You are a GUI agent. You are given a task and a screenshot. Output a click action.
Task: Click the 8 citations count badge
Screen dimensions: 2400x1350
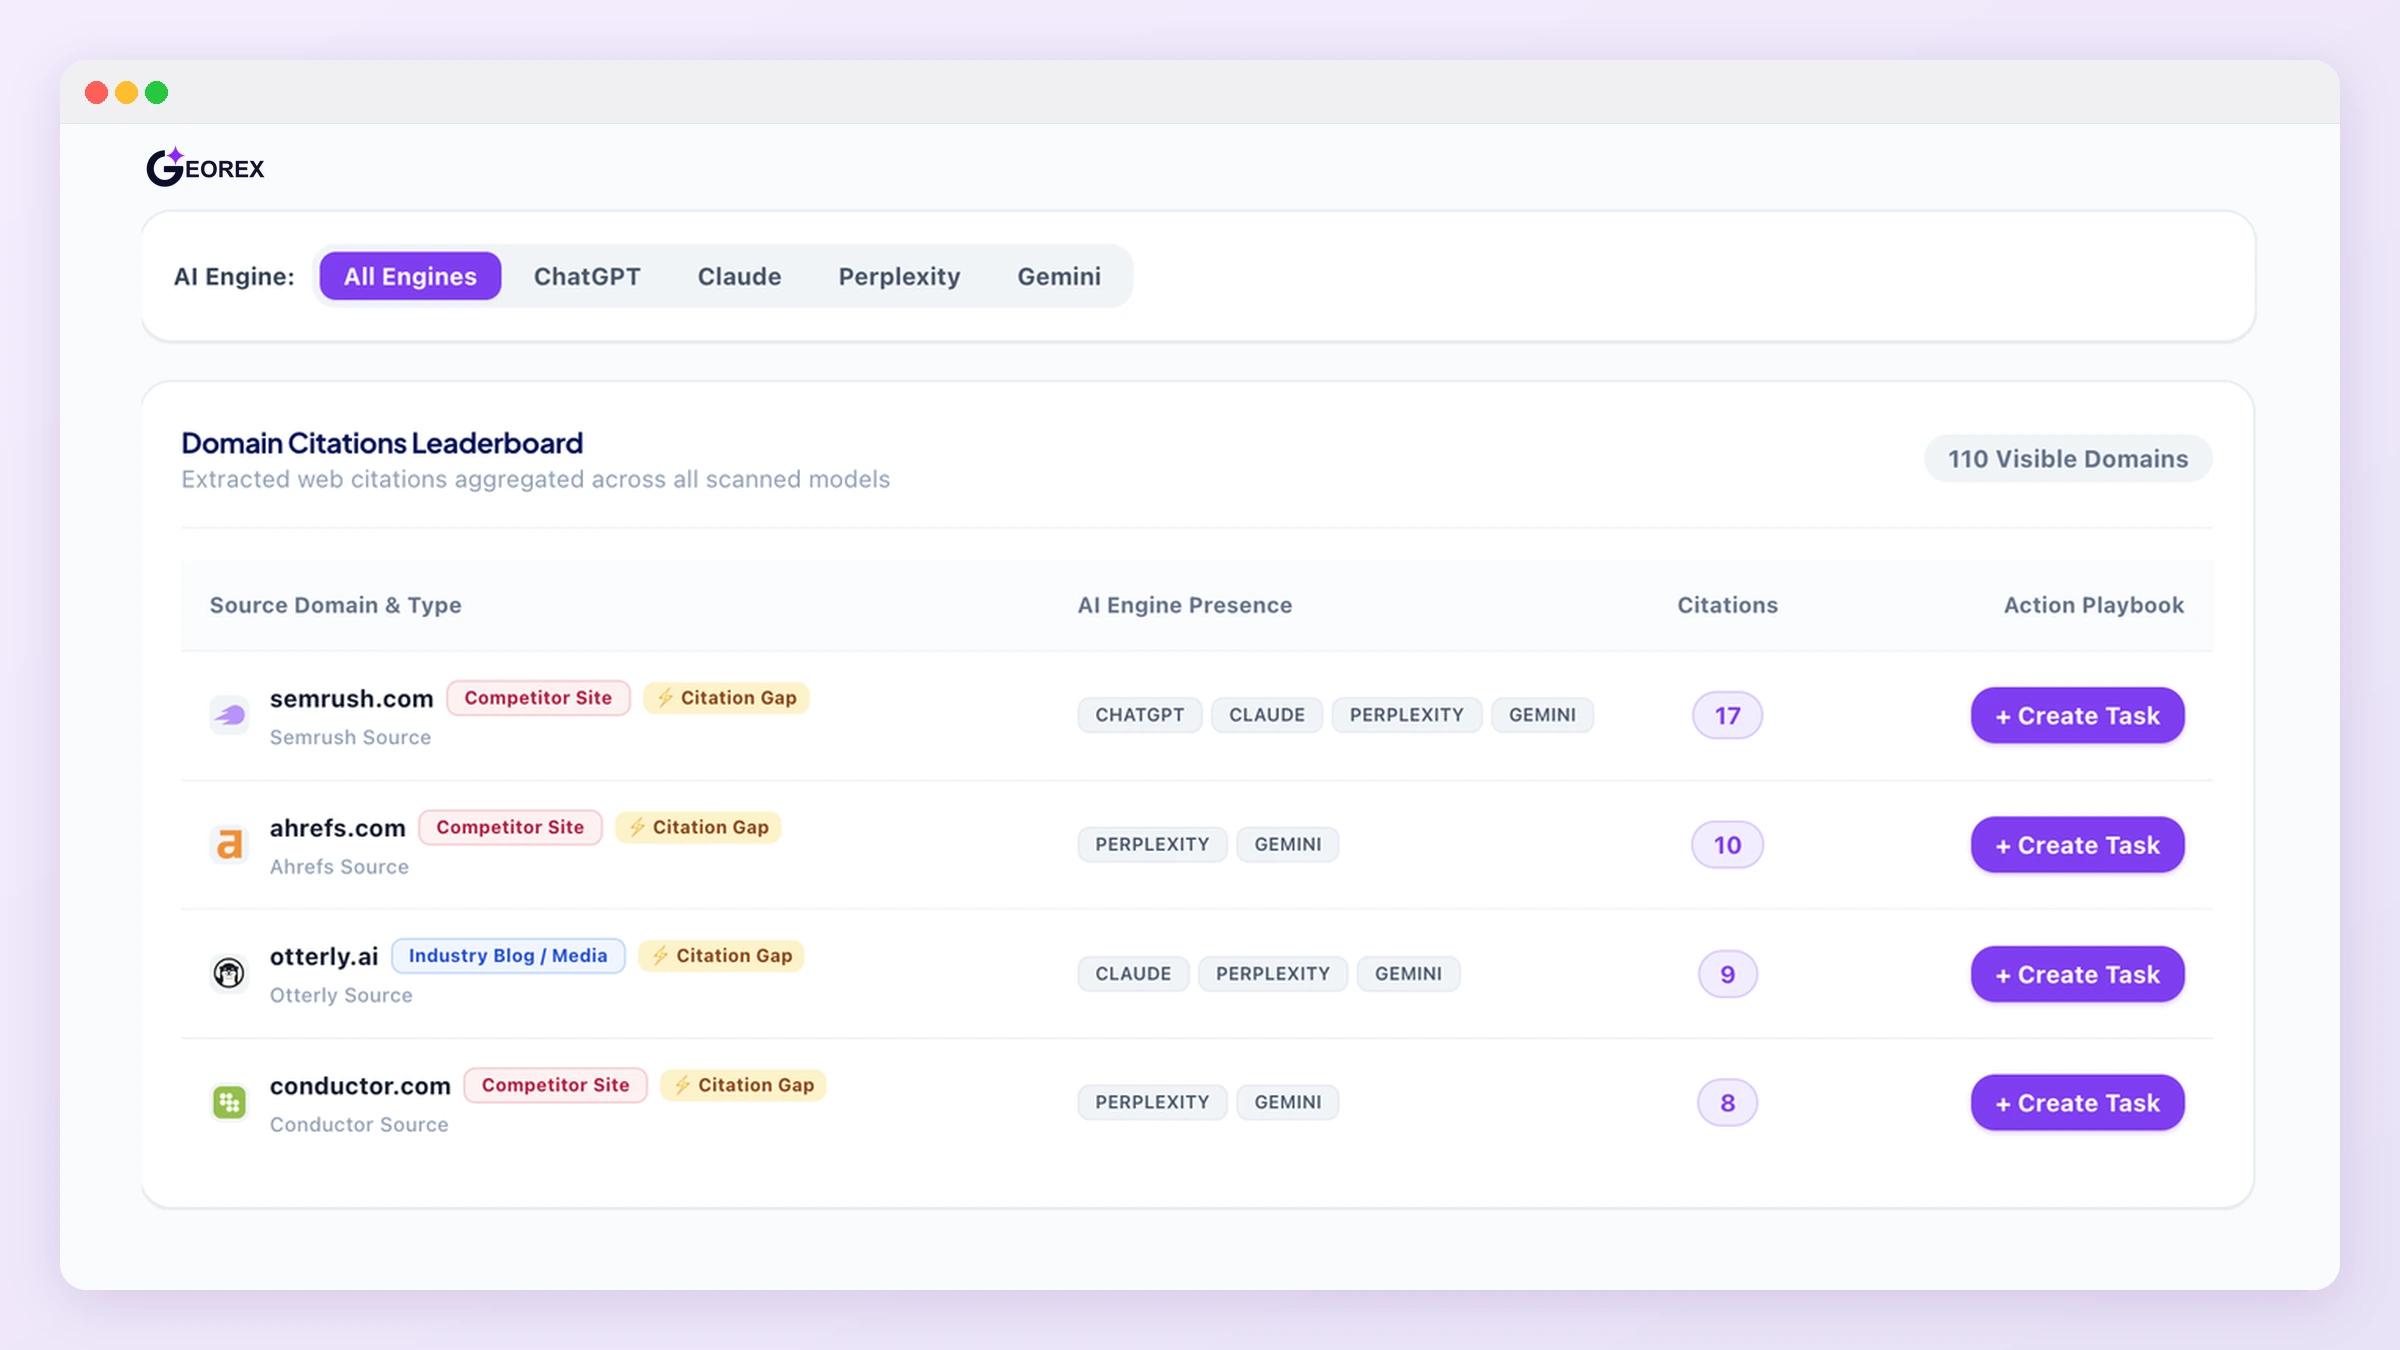(x=1727, y=1102)
